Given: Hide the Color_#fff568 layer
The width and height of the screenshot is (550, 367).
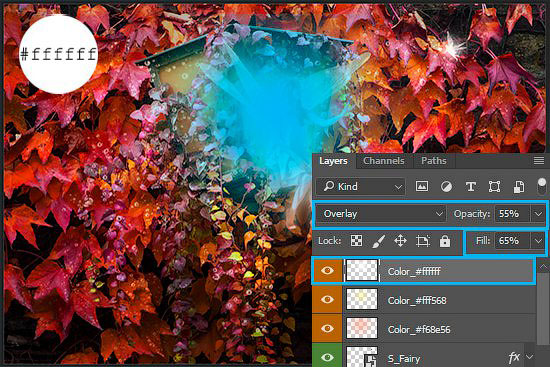Looking at the screenshot, I should click(x=327, y=300).
